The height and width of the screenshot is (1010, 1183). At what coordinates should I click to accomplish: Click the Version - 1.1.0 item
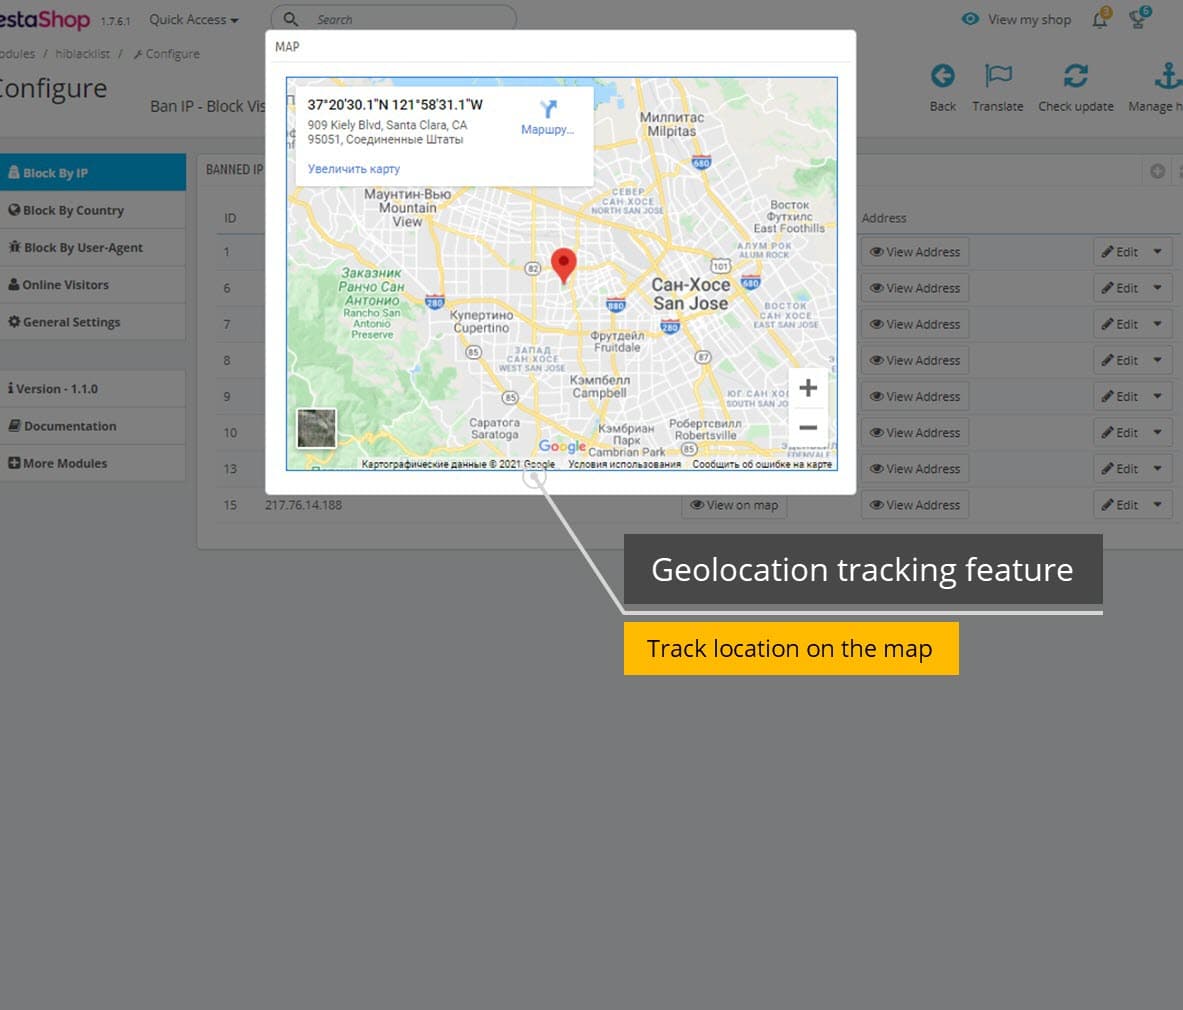[93, 389]
